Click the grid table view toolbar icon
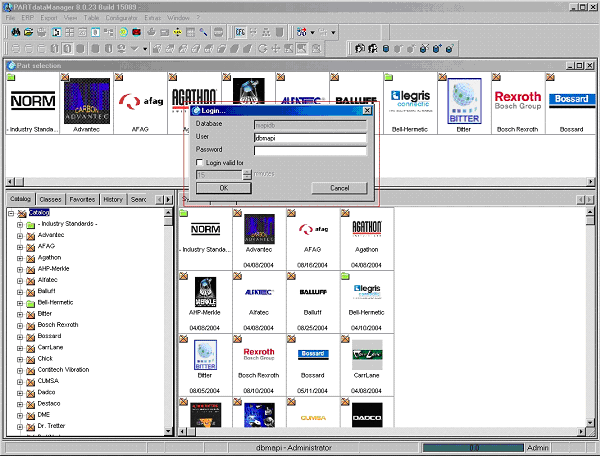This screenshot has height=457, width=600. click(x=69, y=32)
